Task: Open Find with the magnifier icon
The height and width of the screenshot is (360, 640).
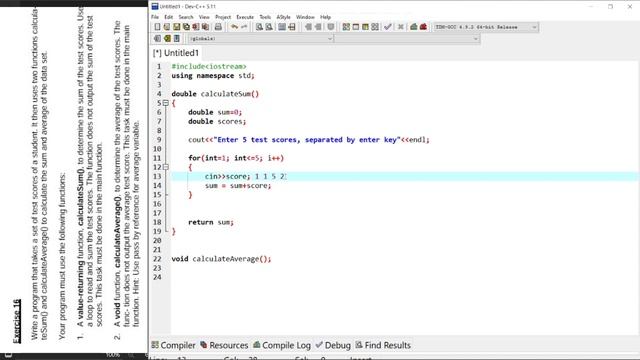Action: pos(259,27)
